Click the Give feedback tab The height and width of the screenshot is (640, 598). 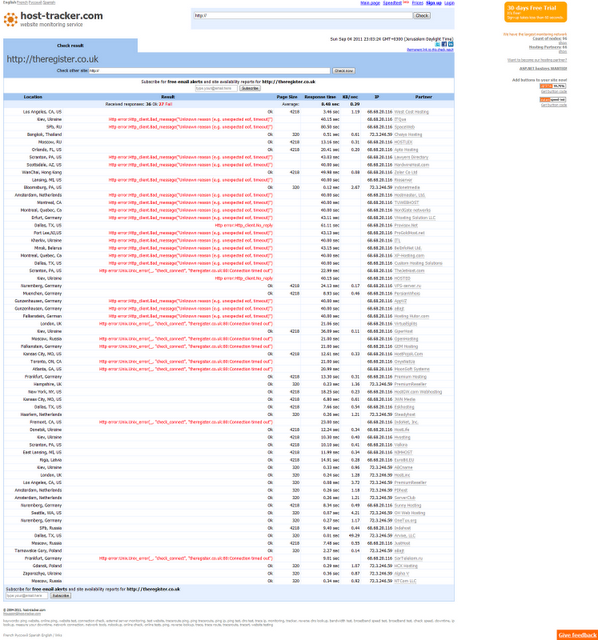[577, 635]
